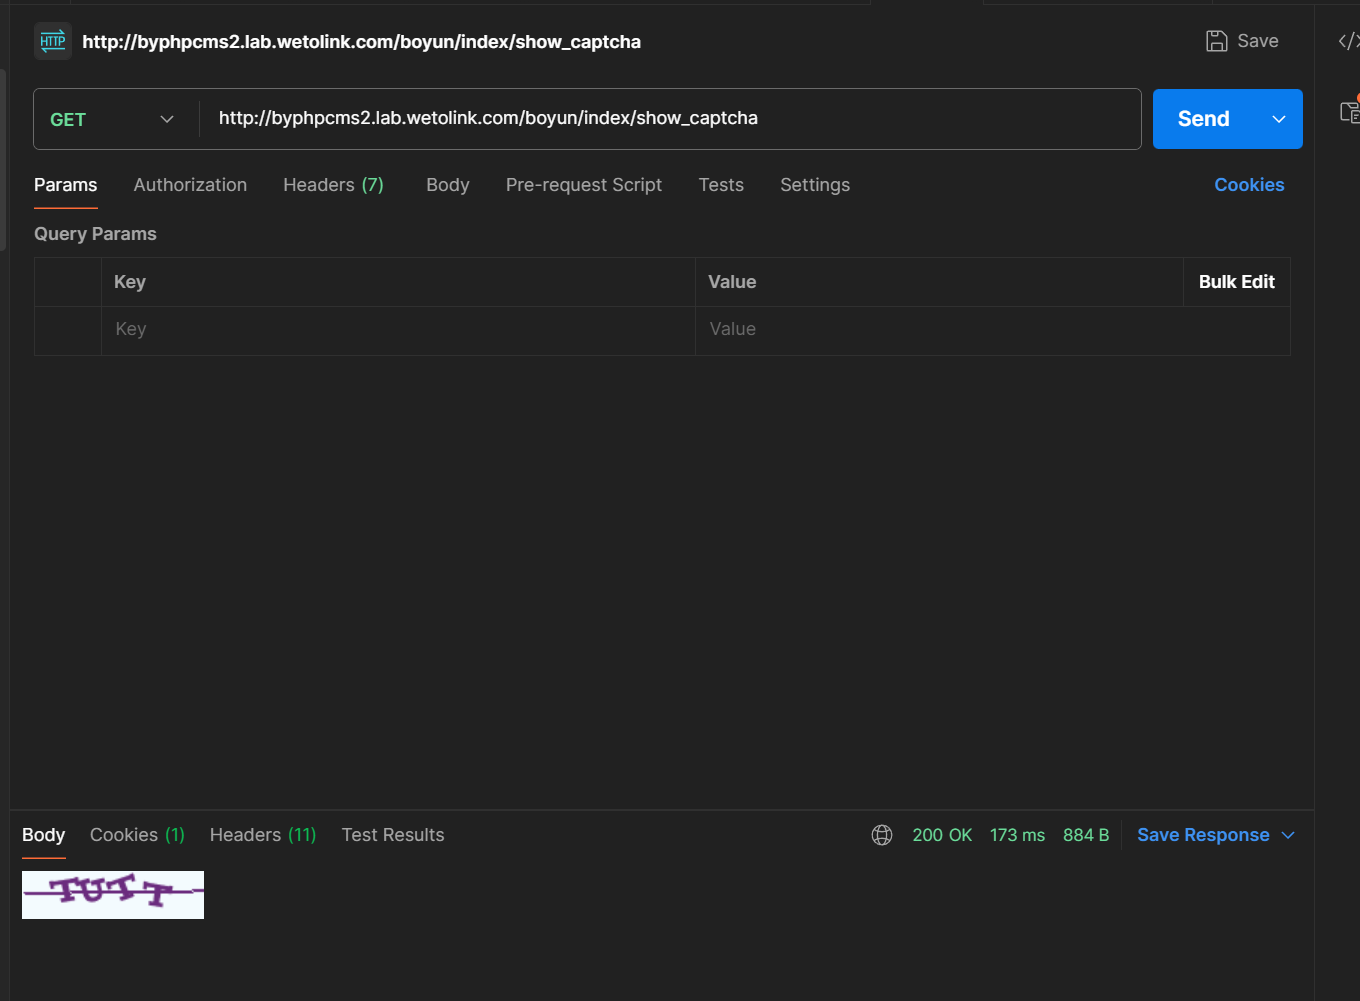Open the Tests tab
This screenshot has width=1360, height=1001.
[721, 185]
